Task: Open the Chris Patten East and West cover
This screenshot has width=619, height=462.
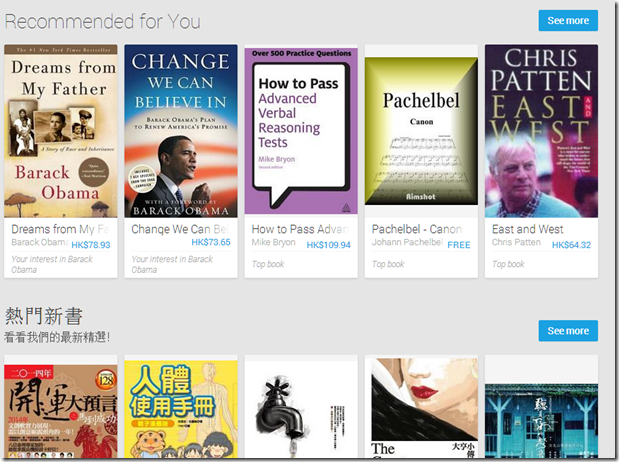Action: click(541, 131)
